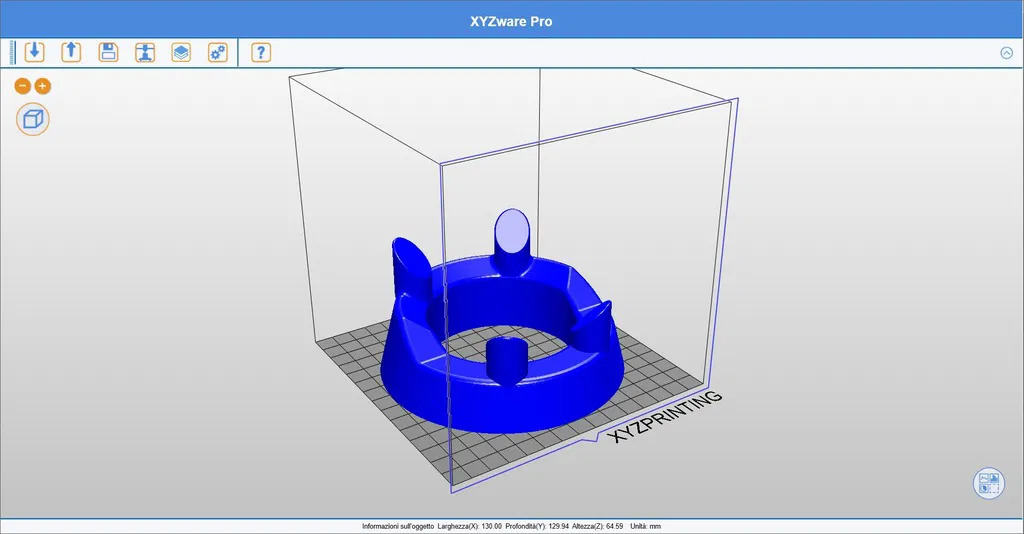
Task: Collapse the toolbar with chevron button
Action: [x=1006, y=53]
